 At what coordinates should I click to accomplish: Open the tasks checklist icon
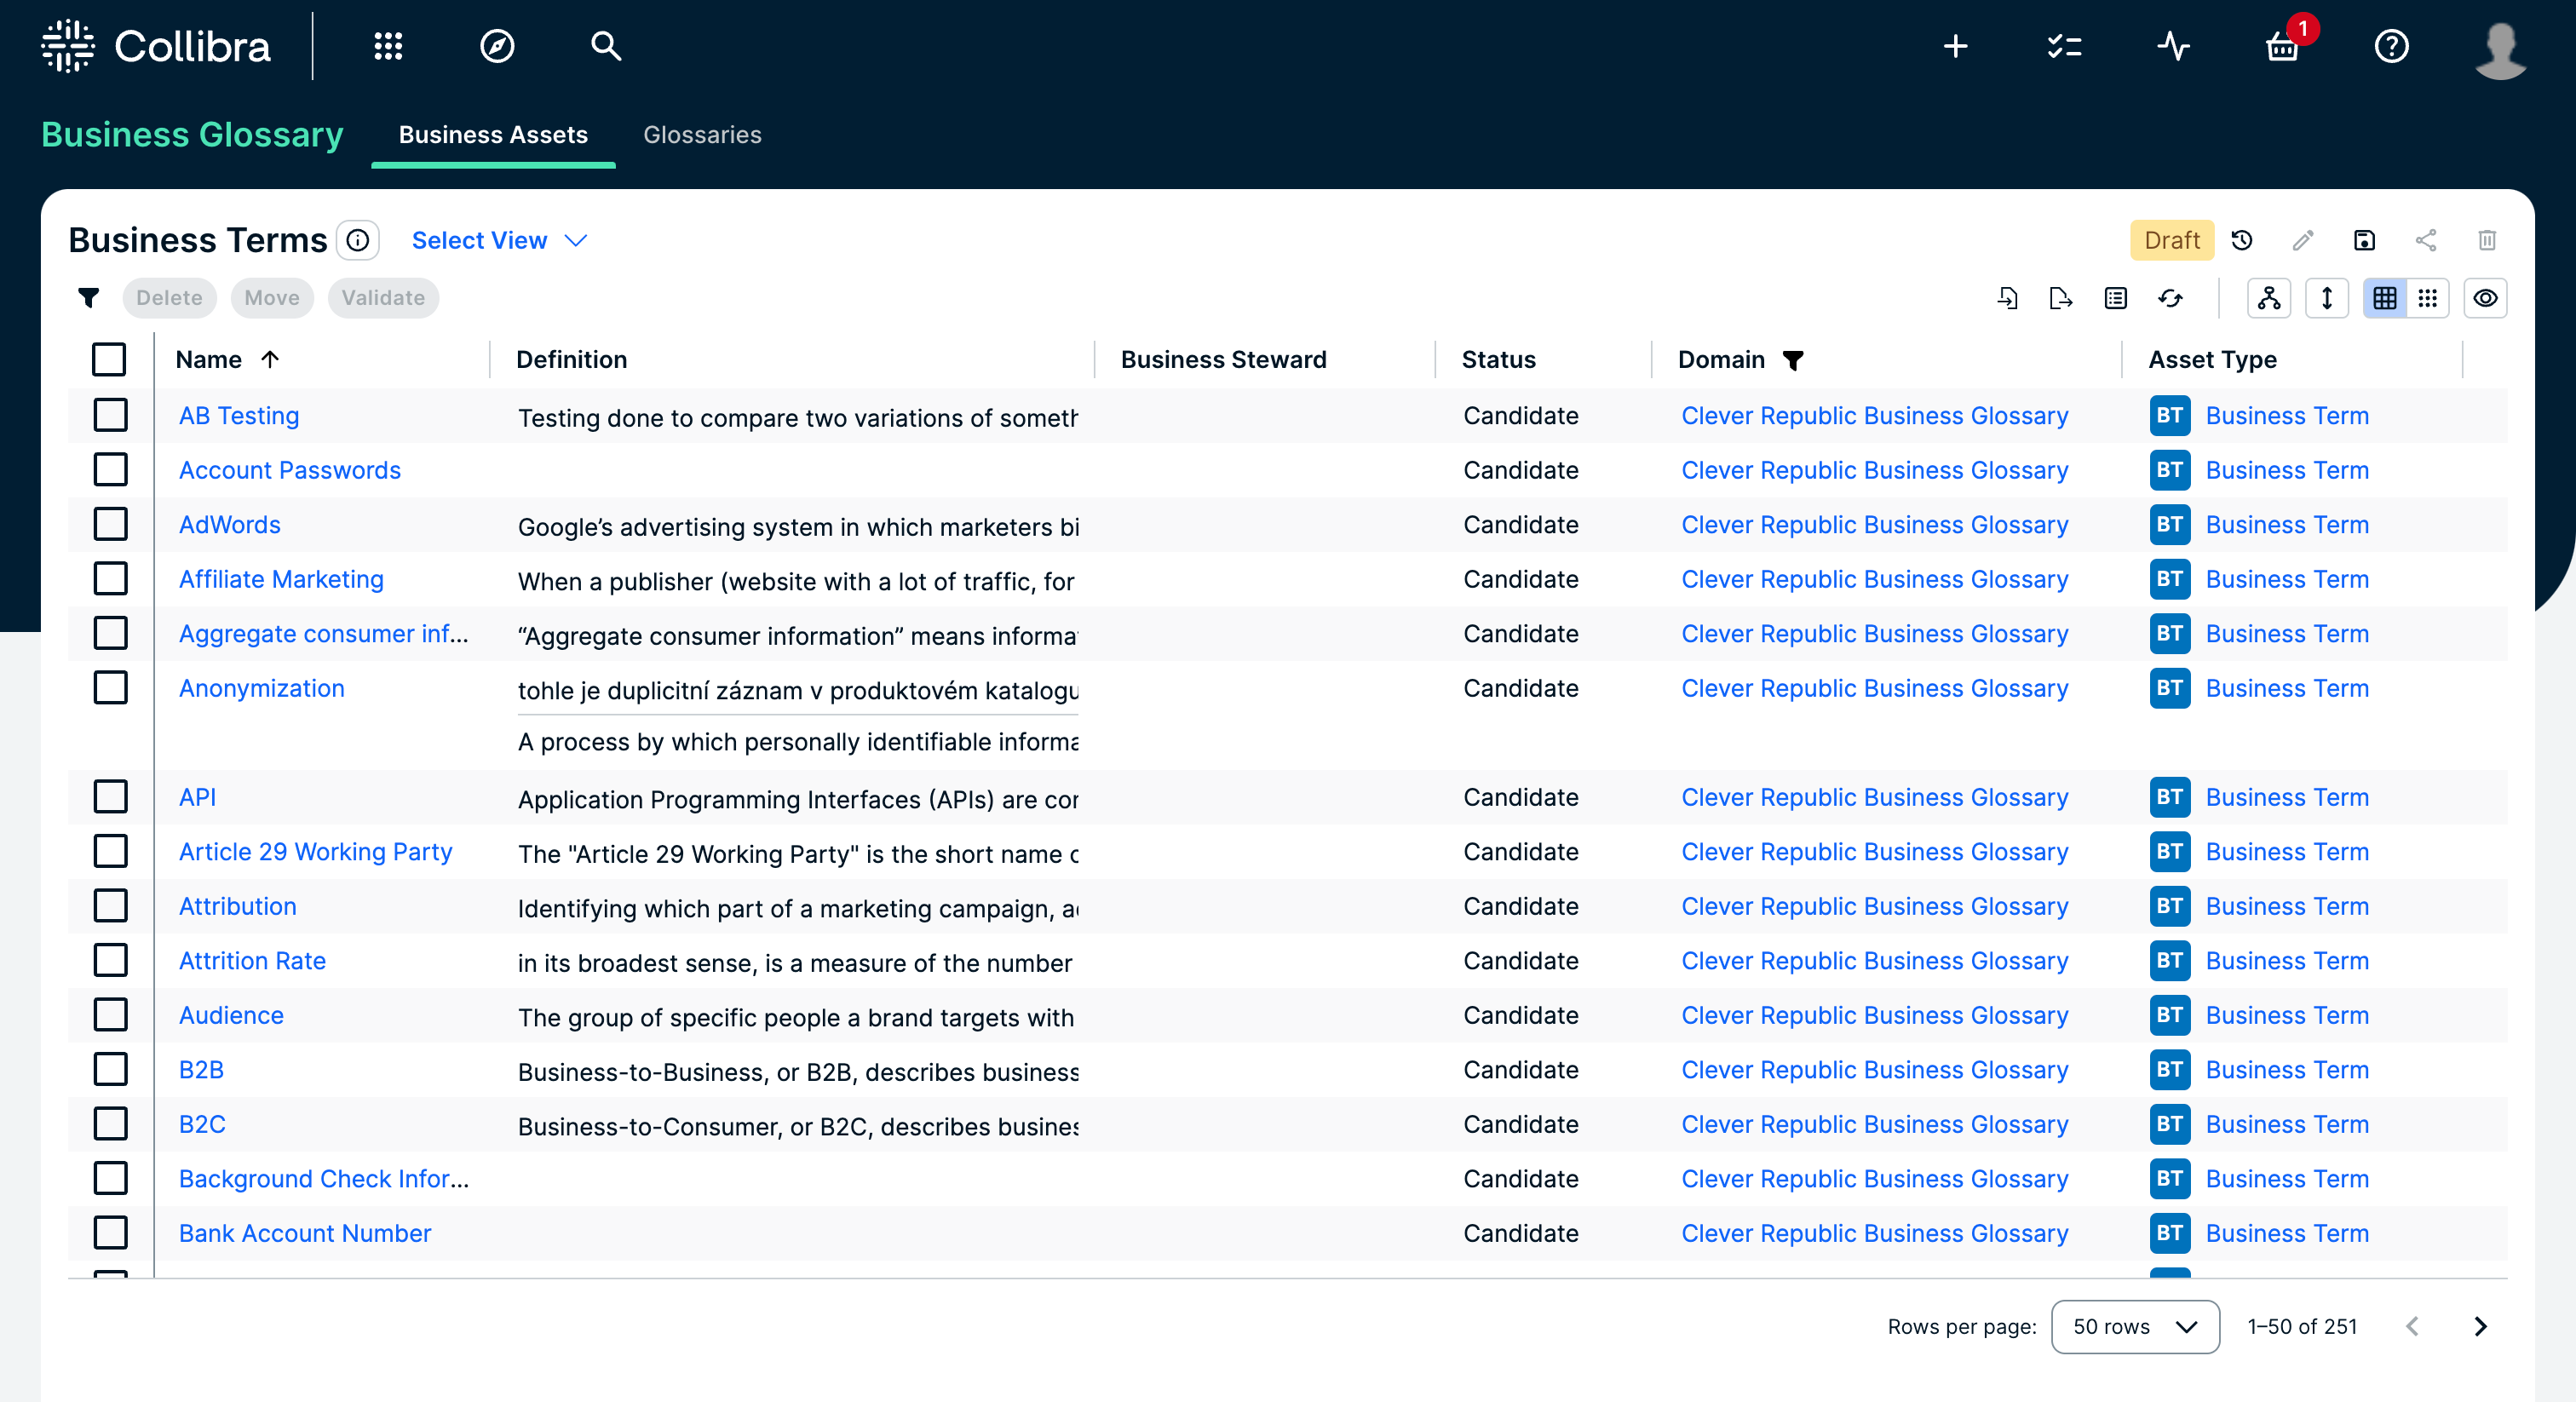[x=2064, y=46]
